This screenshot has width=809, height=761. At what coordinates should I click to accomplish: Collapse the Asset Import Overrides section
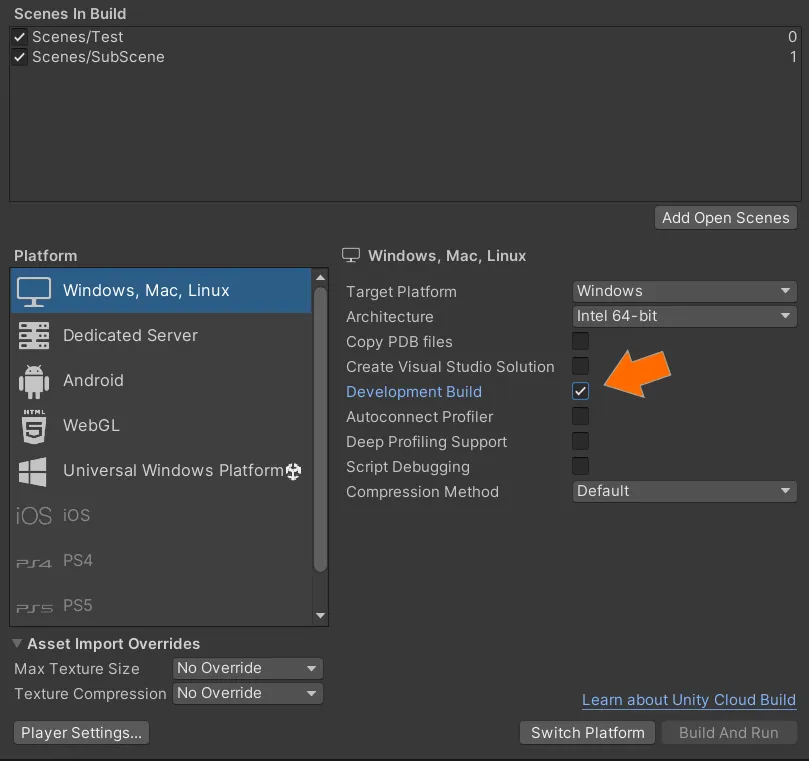tap(17, 643)
